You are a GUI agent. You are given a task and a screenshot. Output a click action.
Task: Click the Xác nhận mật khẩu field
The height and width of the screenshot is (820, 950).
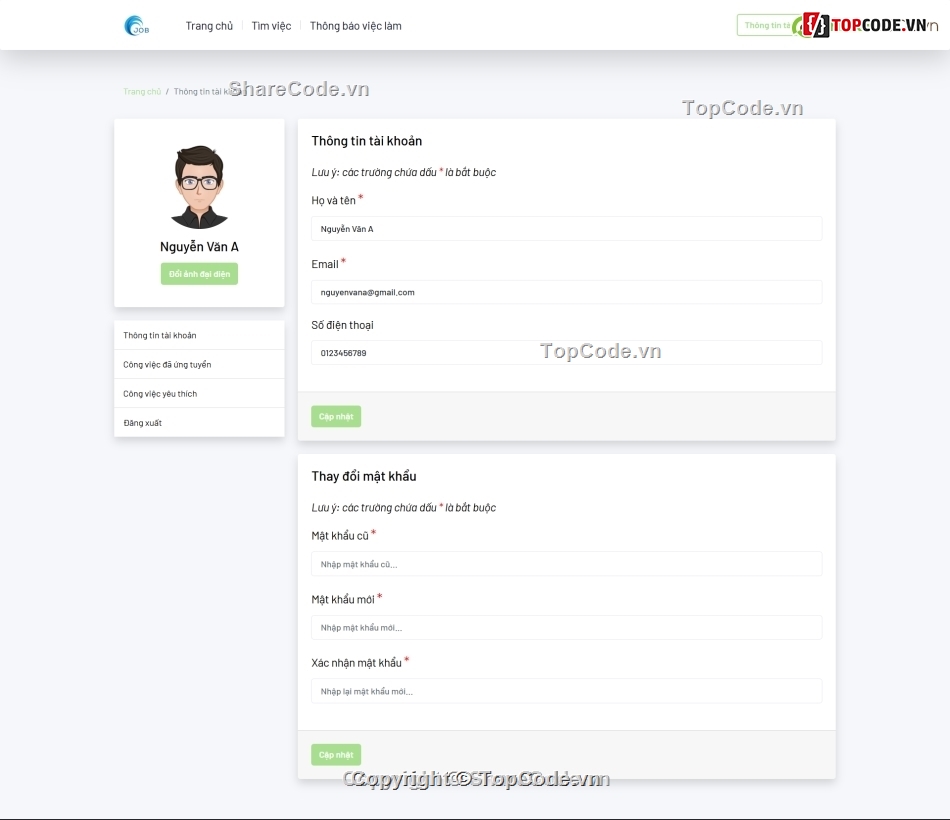(x=566, y=691)
